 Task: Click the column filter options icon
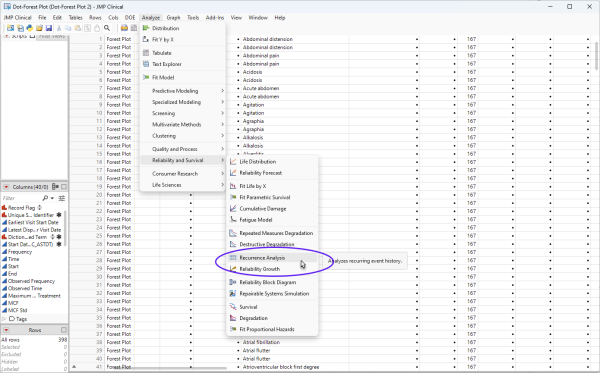(62, 198)
